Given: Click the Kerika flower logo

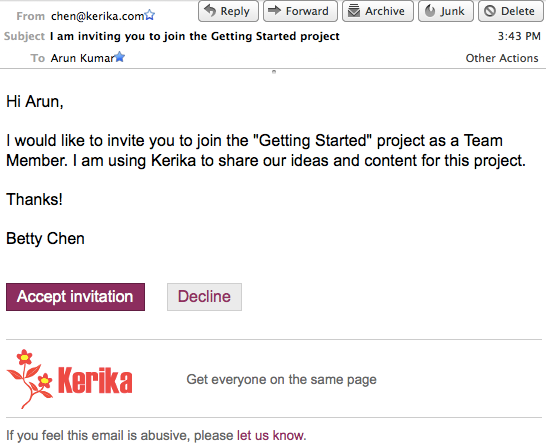Looking at the screenshot, I should (x=30, y=379).
